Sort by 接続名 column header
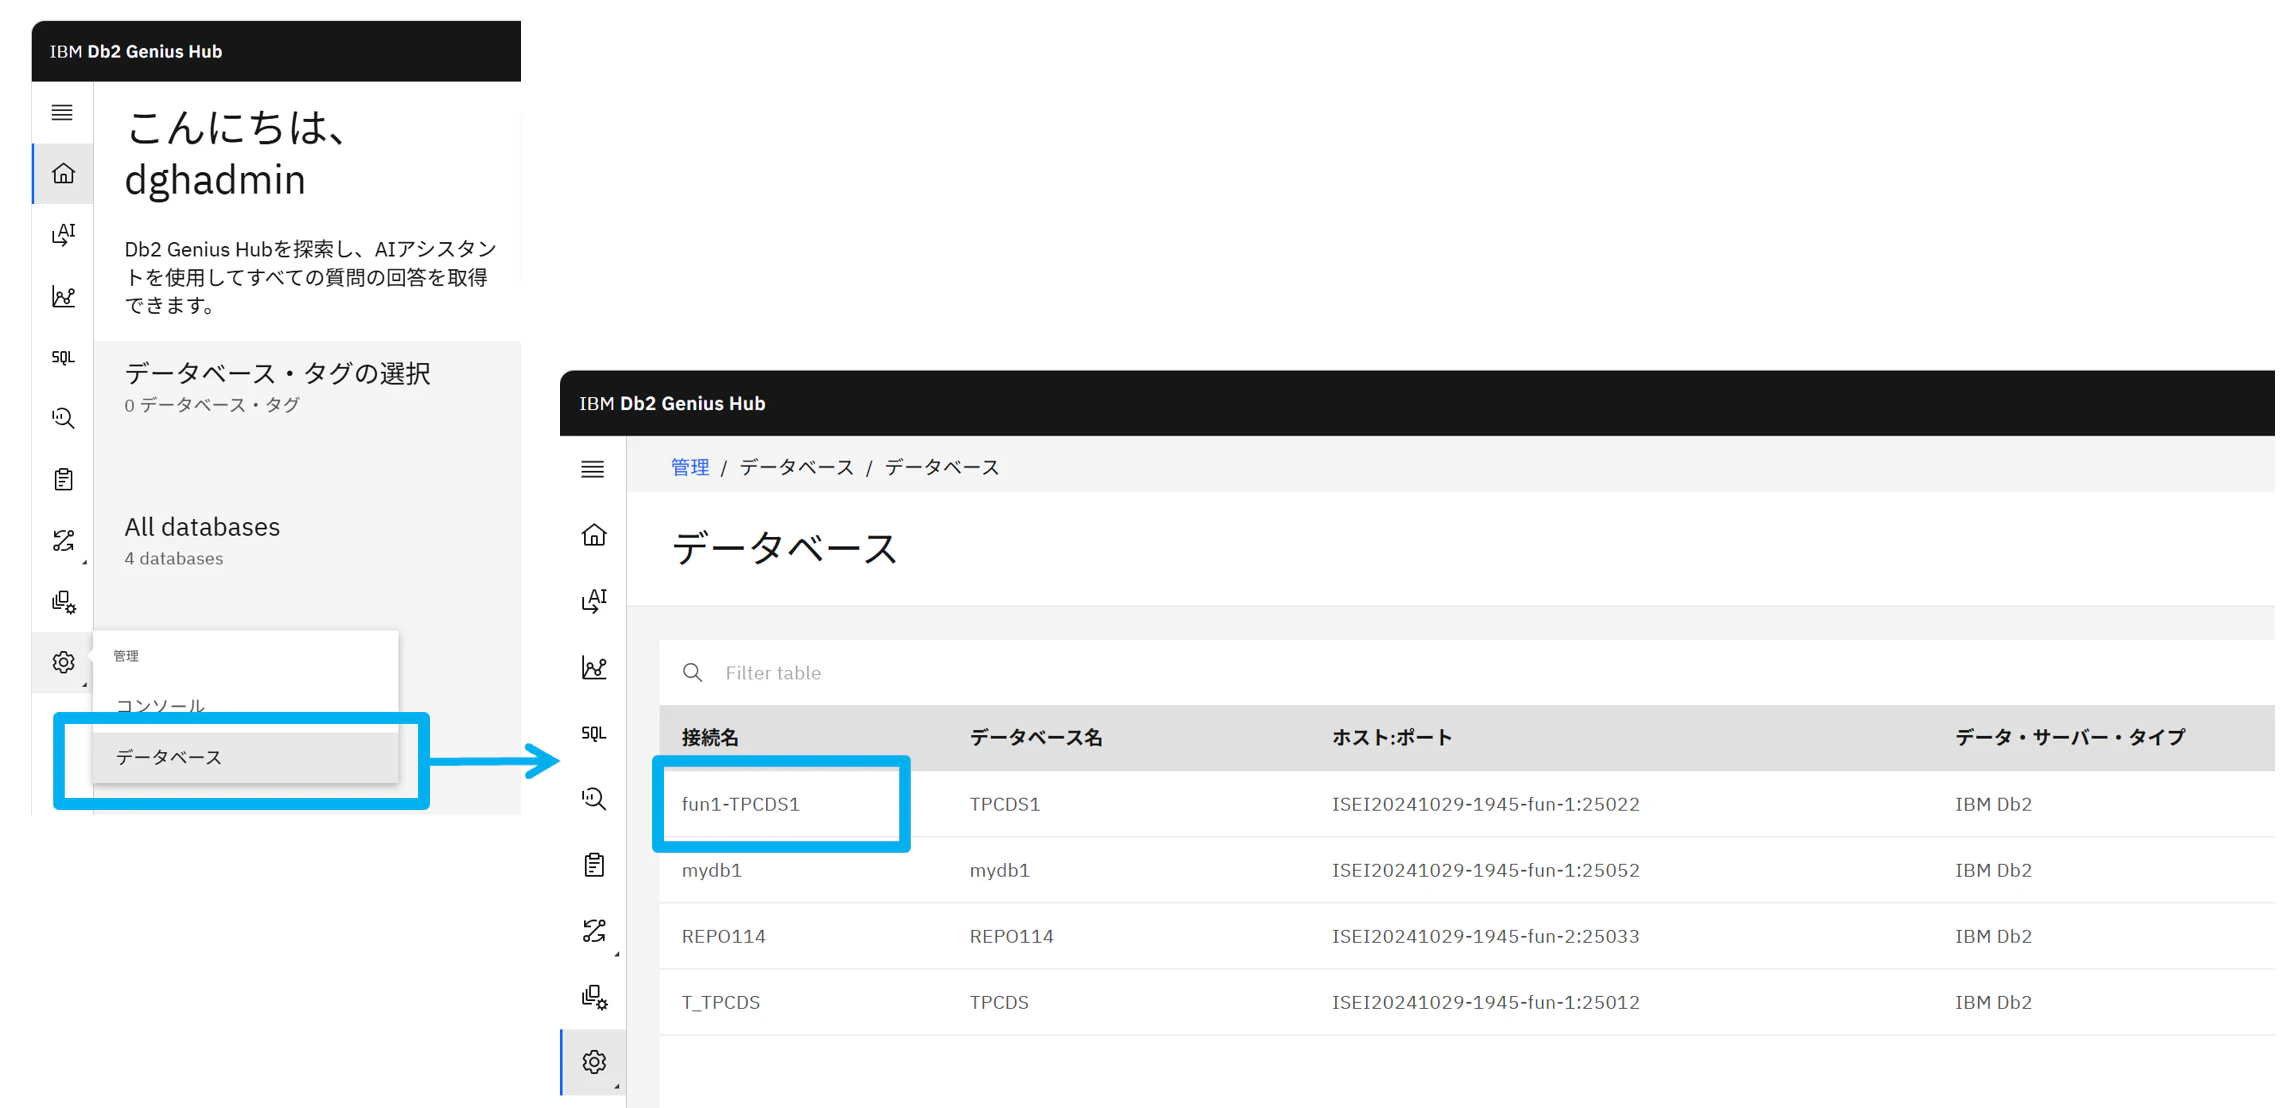The image size is (2284, 1108). click(710, 738)
